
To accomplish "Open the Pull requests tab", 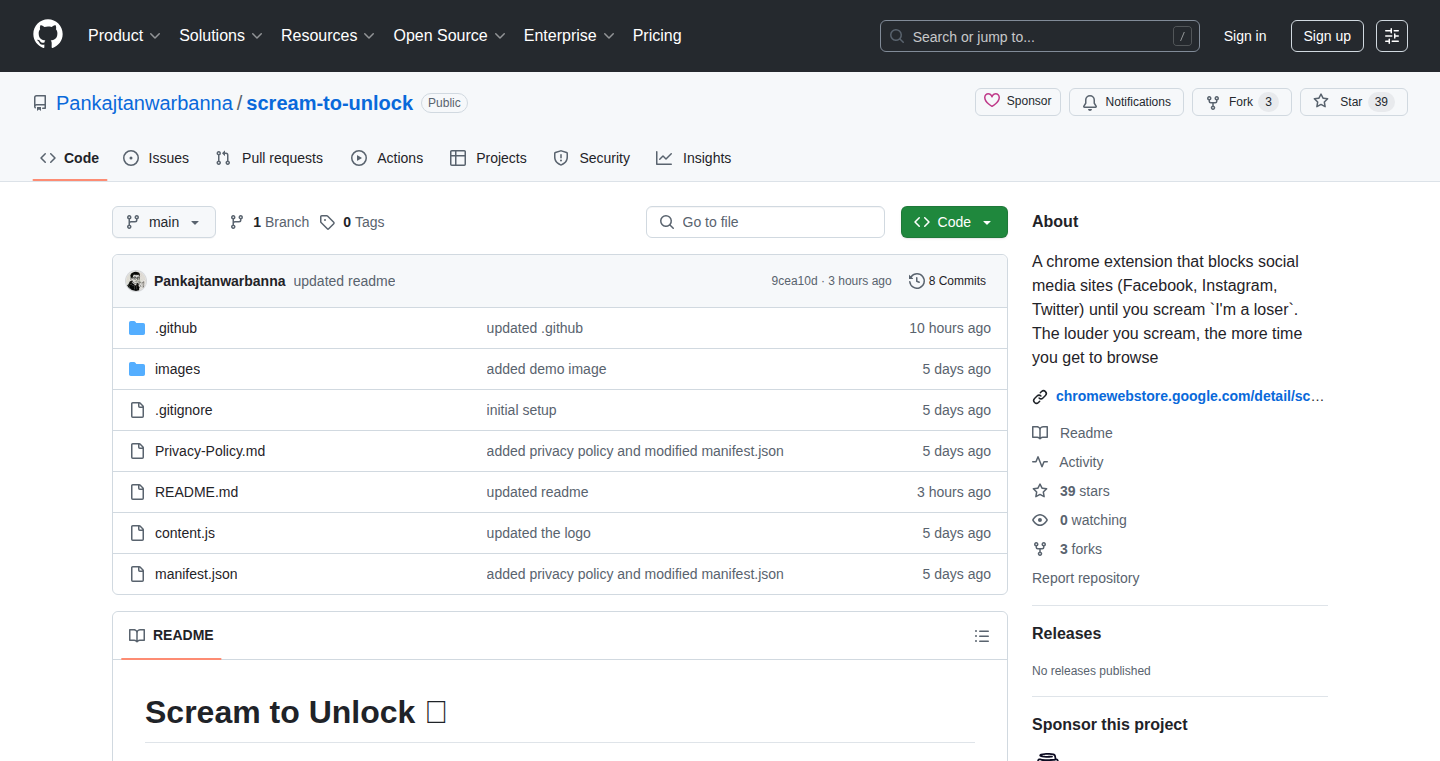I will tap(270, 158).
